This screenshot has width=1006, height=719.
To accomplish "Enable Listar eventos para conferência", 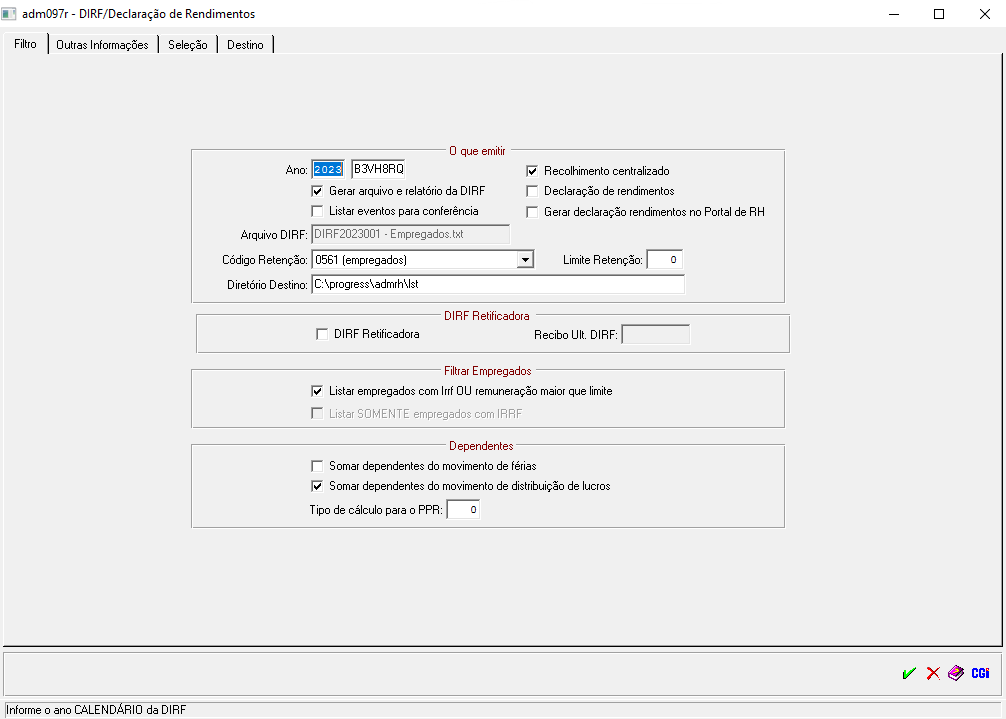I will tap(317, 211).
